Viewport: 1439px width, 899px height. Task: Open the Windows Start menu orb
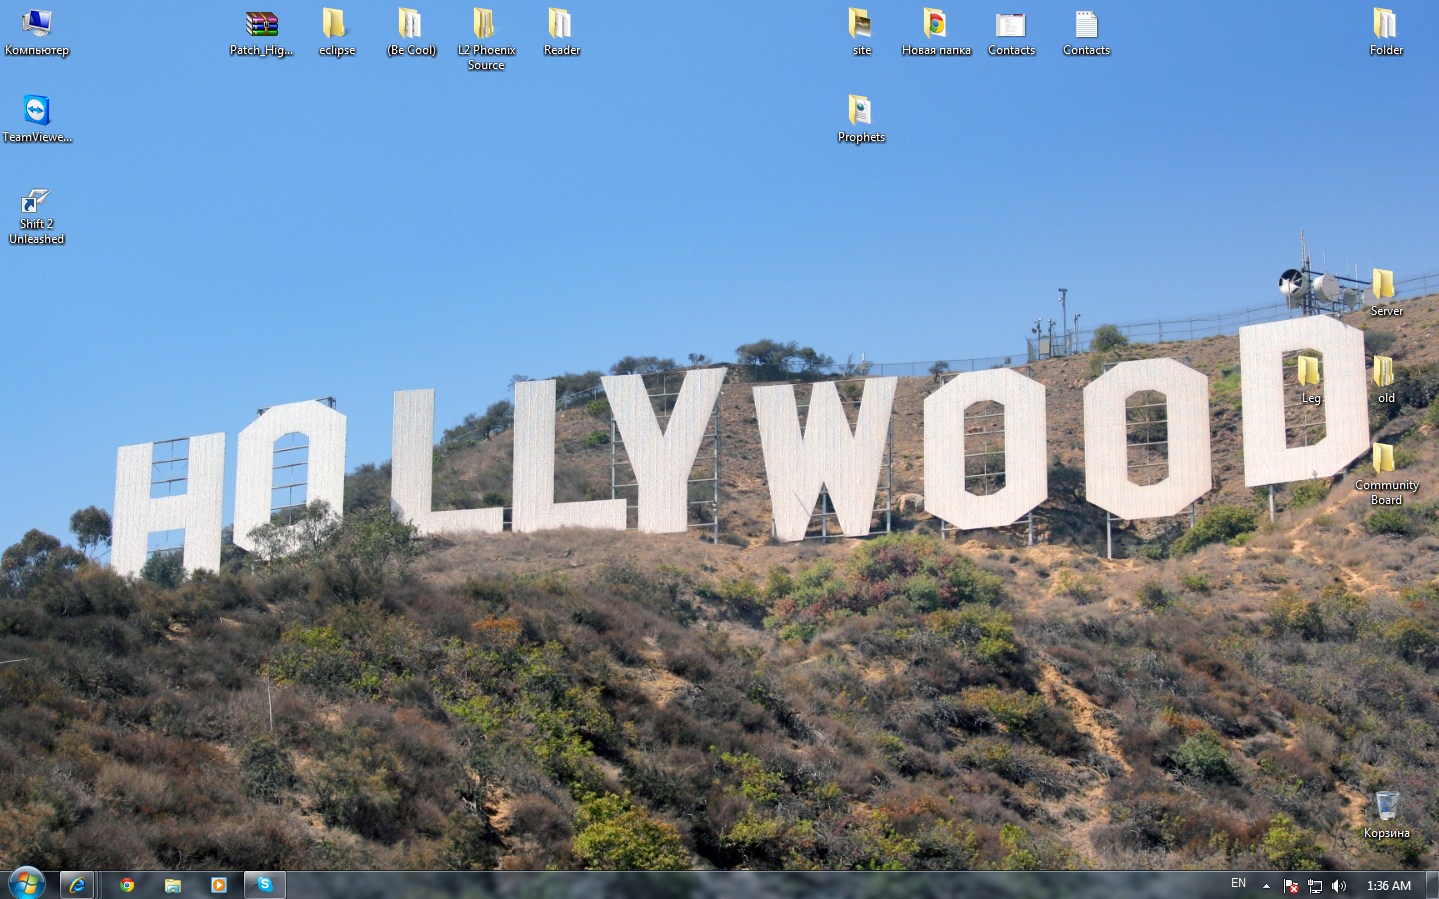pos(26,884)
